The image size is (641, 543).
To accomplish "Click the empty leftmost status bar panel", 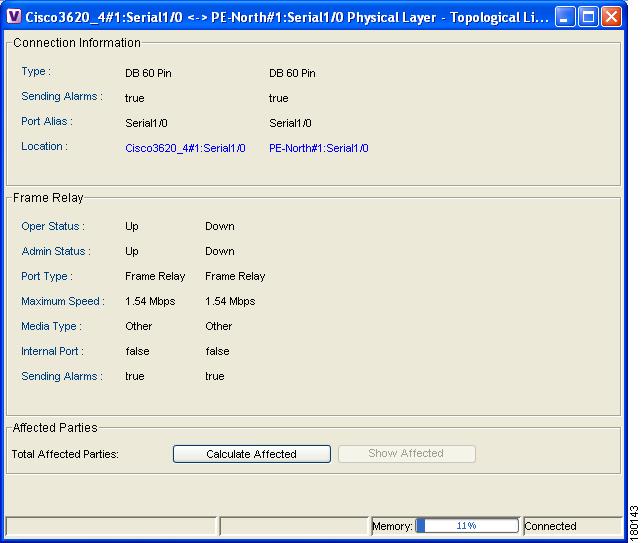I will tap(111, 526).
